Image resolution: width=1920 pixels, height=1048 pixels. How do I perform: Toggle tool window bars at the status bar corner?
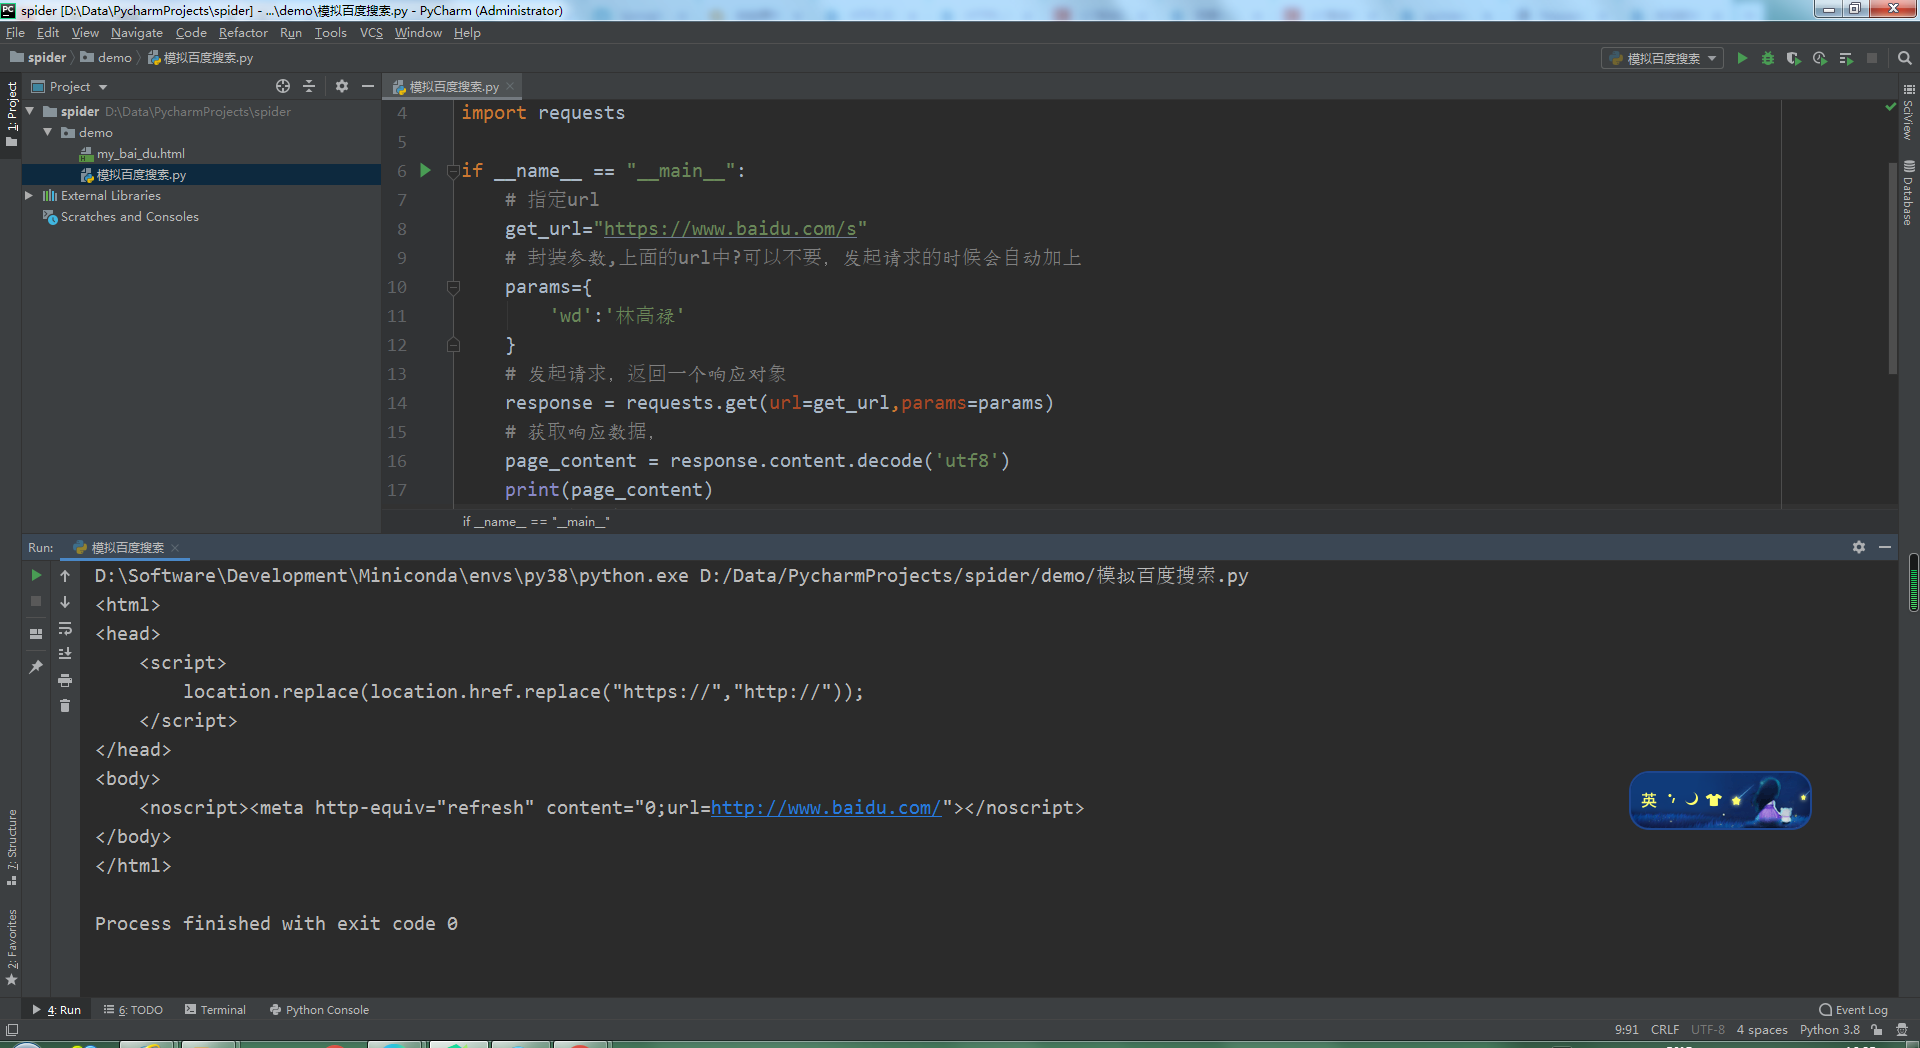pos(12,1030)
